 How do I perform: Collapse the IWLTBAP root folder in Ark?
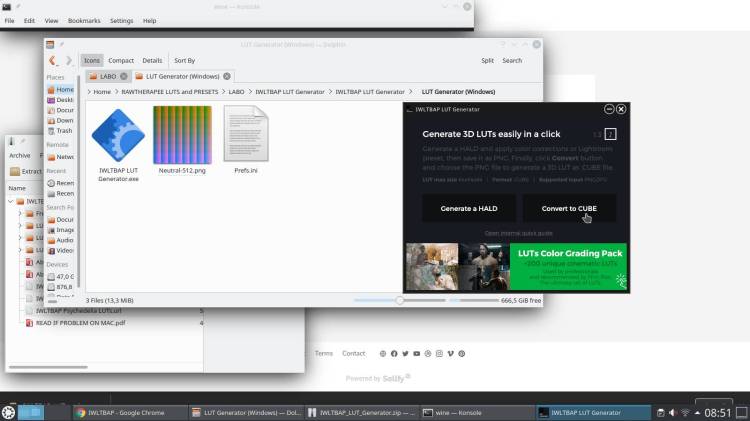point(11,201)
